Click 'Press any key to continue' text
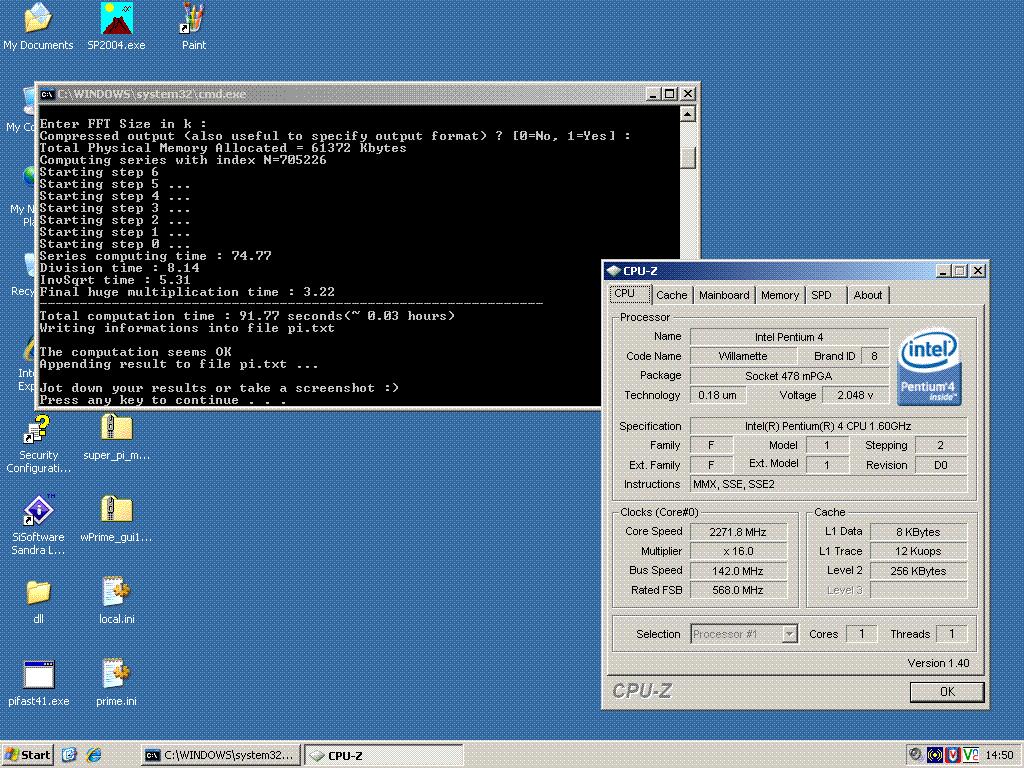Screen dimensions: 1024x768 pos(163,400)
